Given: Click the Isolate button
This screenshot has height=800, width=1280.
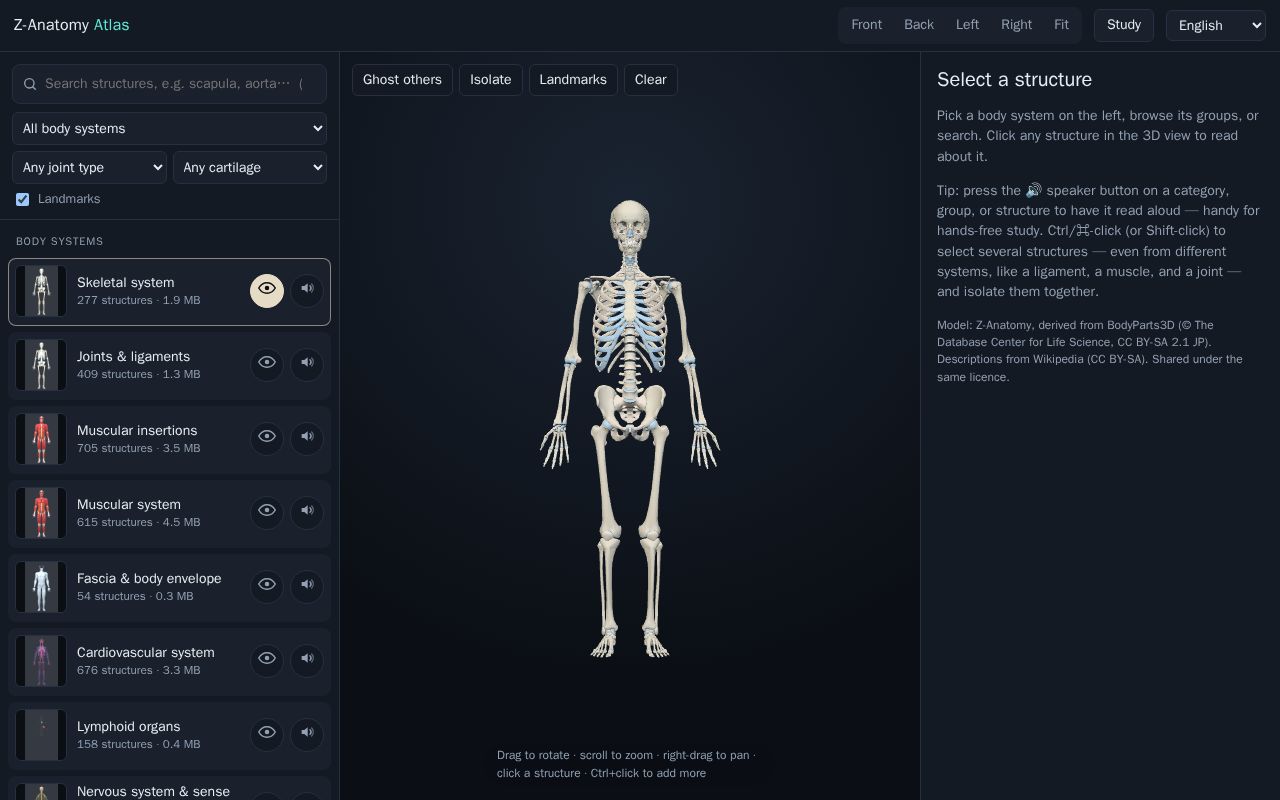Looking at the screenshot, I should pyautogui.click(x=491, y=80).
